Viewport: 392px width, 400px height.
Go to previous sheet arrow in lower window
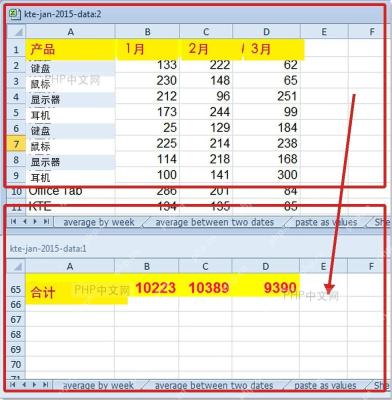[x=24, y=385]
